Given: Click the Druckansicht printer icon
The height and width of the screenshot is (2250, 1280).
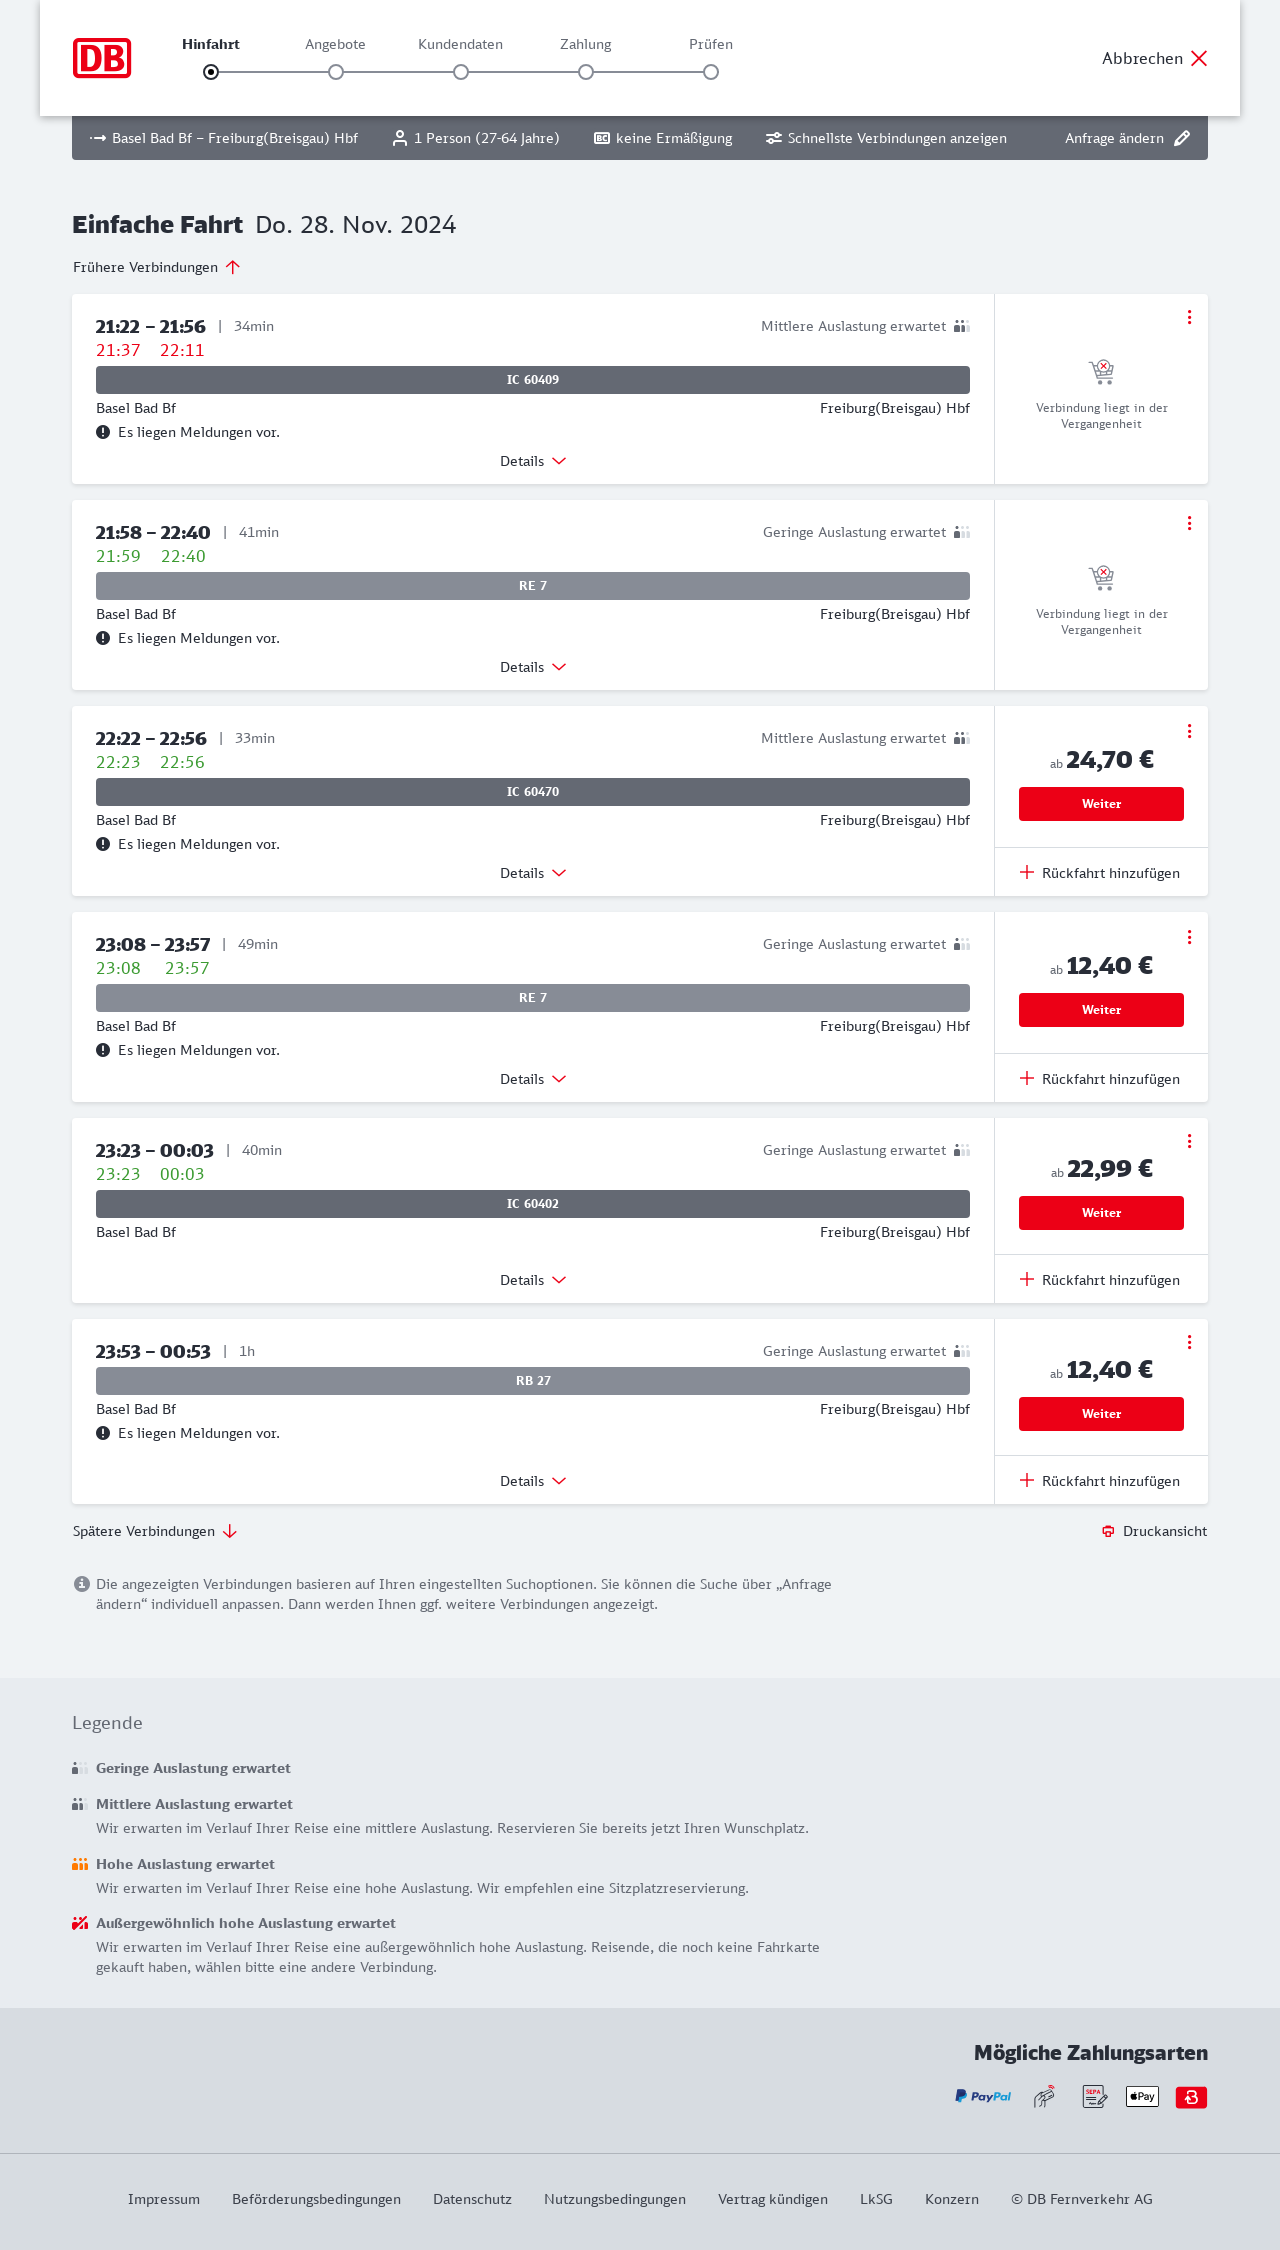Looking at the screenshot, I should click(1108, 1531).
